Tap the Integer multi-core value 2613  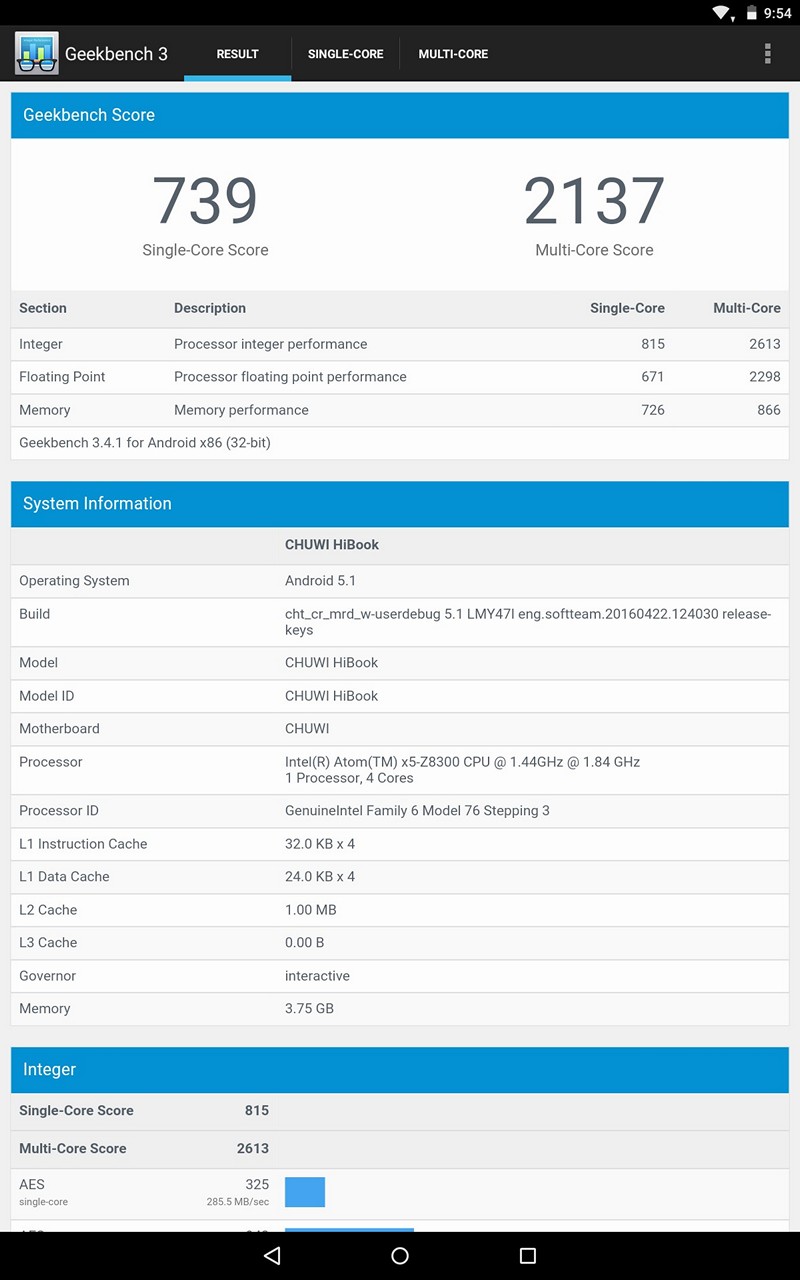click(x=765, y=344)
